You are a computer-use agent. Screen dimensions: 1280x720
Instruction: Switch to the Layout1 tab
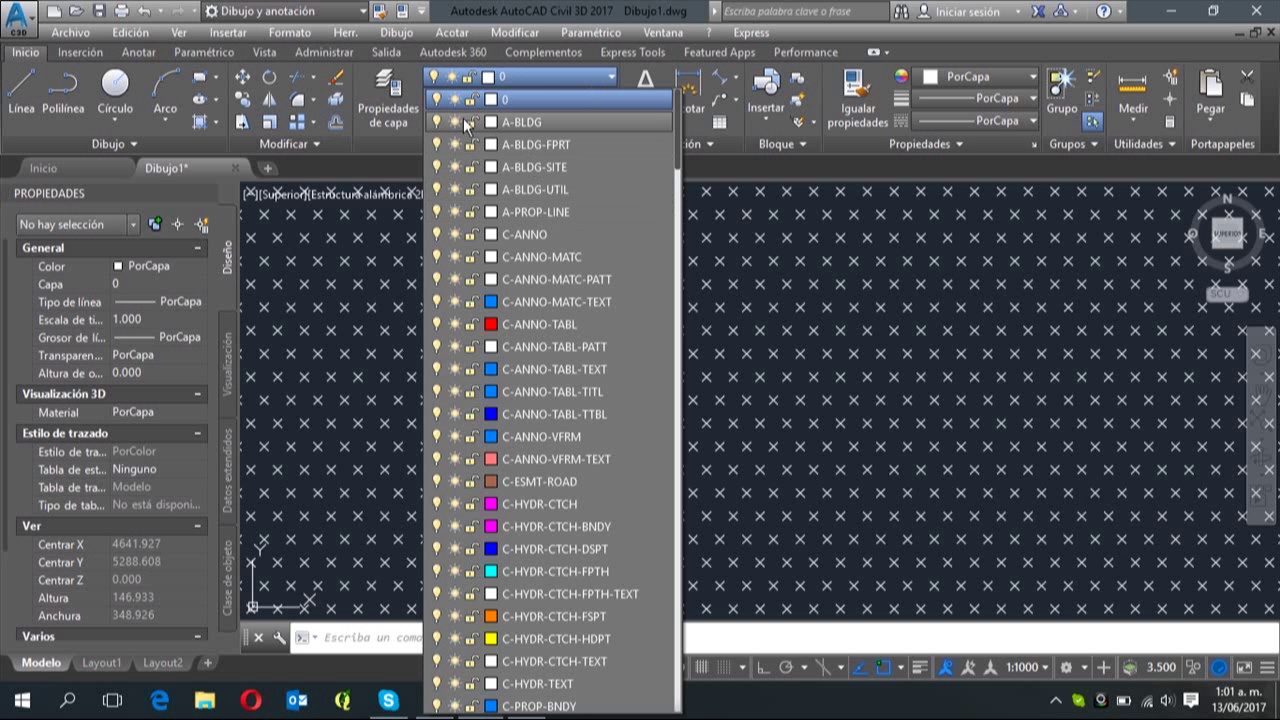pyautogui.click(x=101, y=663)
